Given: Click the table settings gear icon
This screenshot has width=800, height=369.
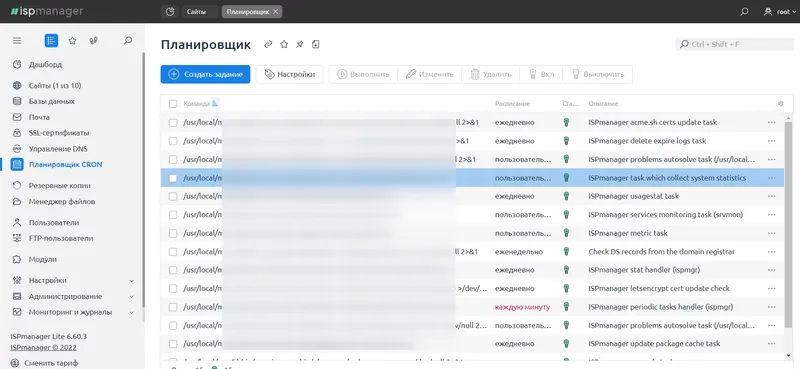Looking at the screenshot, I should [781, 104].
